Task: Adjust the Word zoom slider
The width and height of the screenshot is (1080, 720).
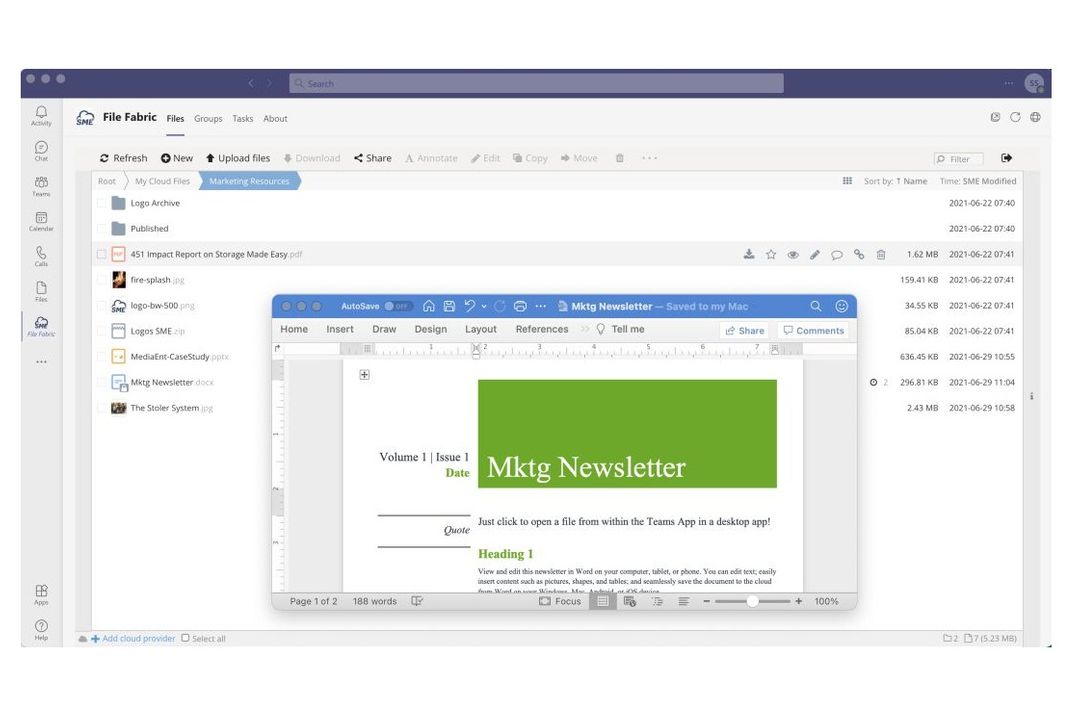Action: point(752,601)
